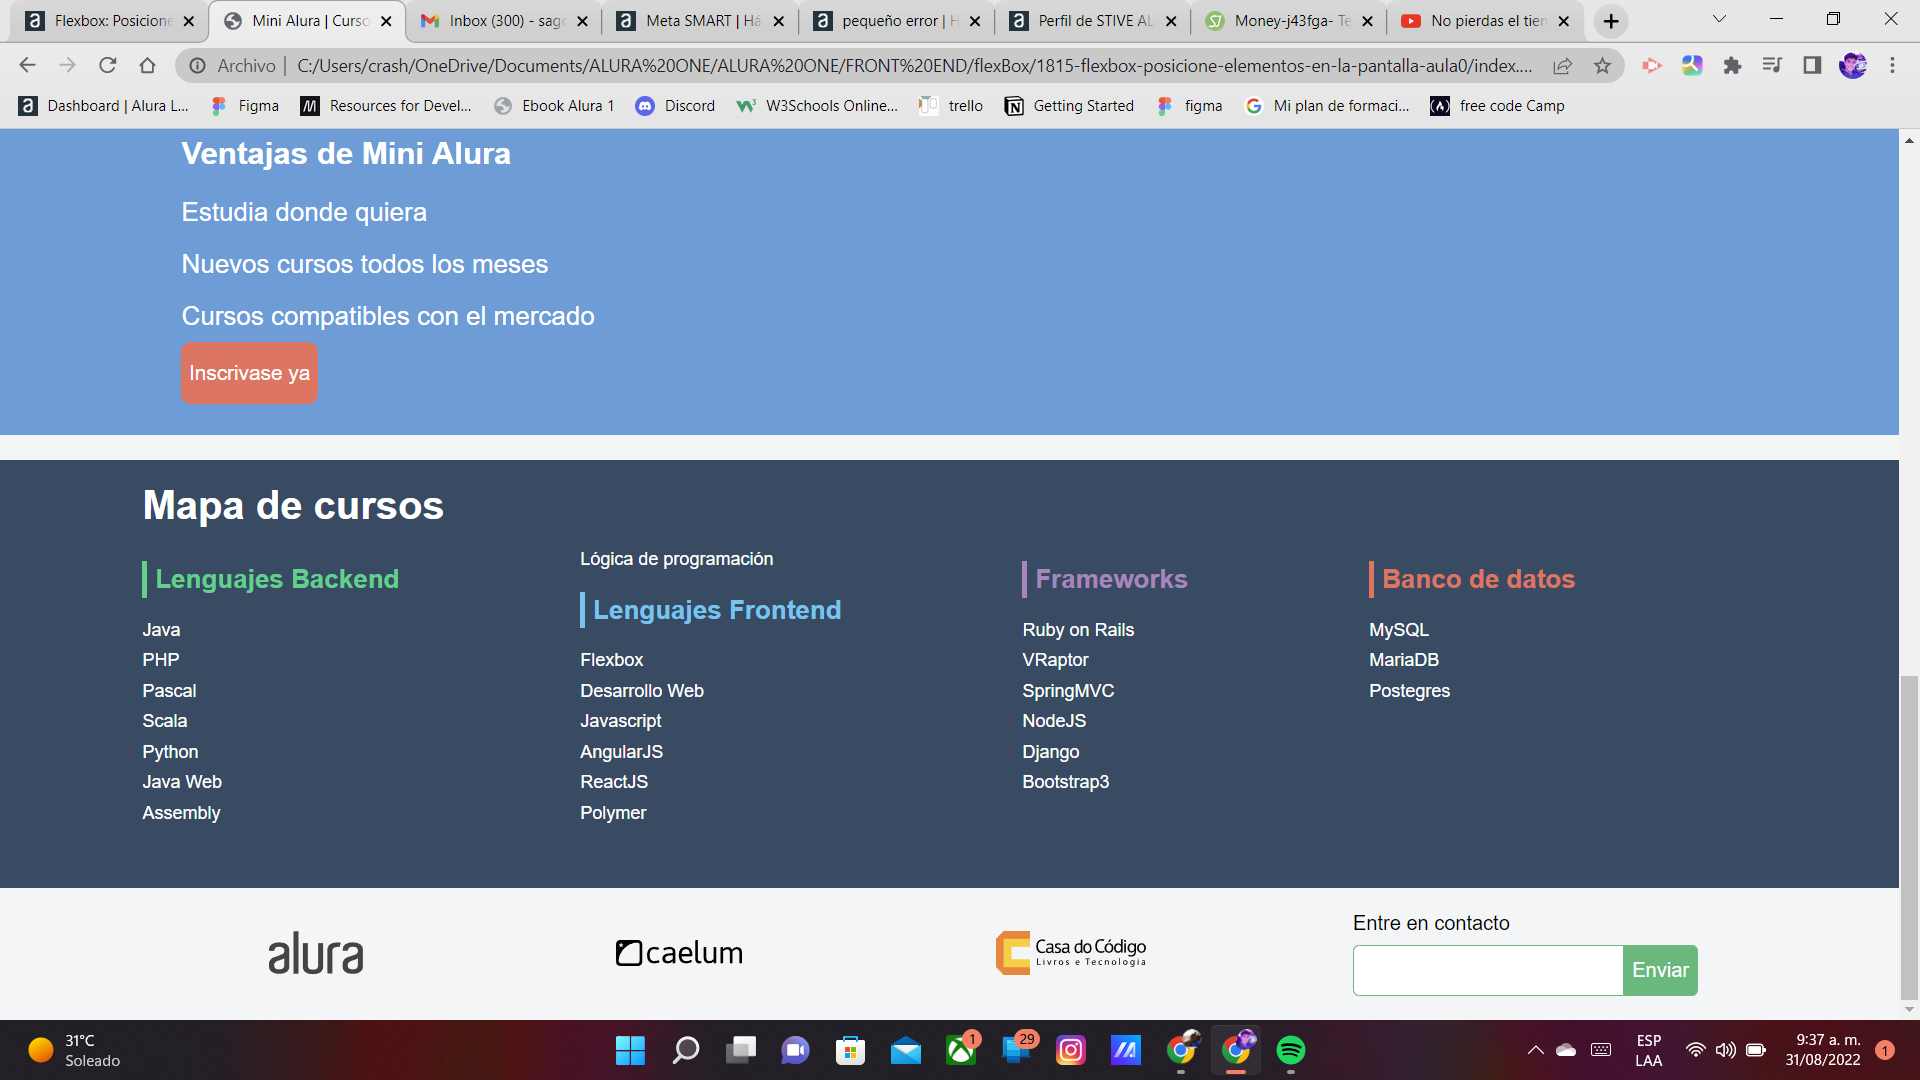
Task: Open the W3Schools Online bookmark
Action: pos(817,106)
